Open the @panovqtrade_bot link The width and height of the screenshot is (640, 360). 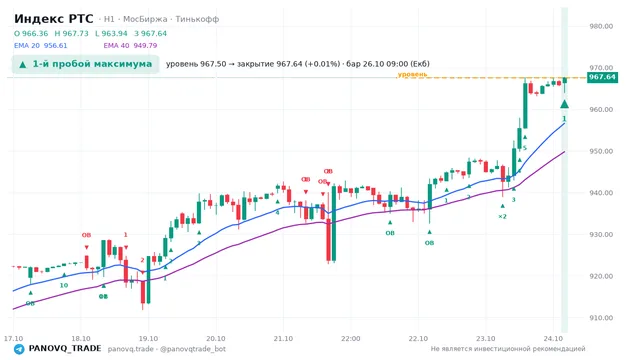click(193, 349)
